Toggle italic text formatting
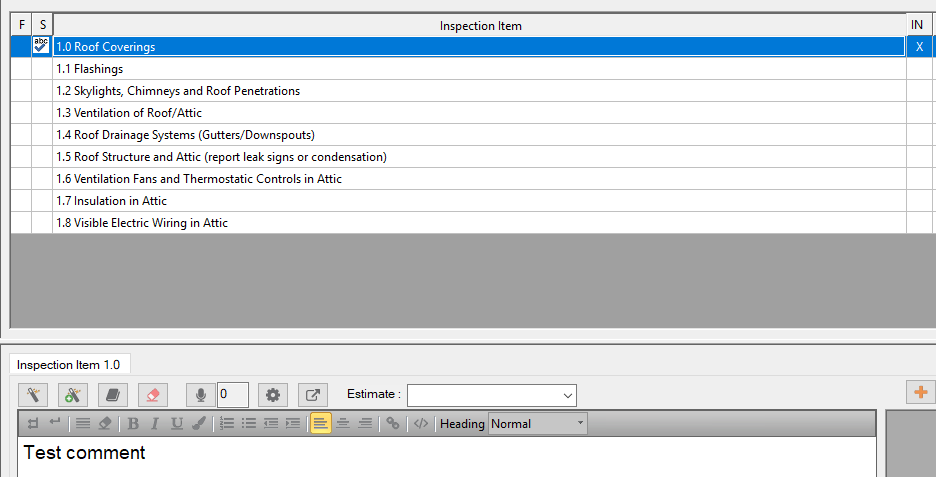This screenshot has height=477, width=936. [x=155, y=424]
